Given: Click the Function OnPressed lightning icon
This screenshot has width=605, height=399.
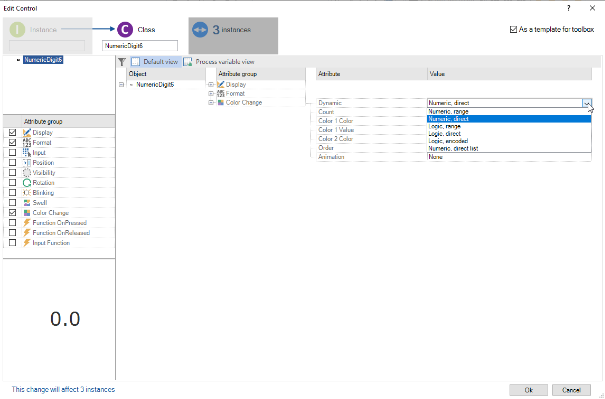Looking at the screenshot, I should 27,223.
